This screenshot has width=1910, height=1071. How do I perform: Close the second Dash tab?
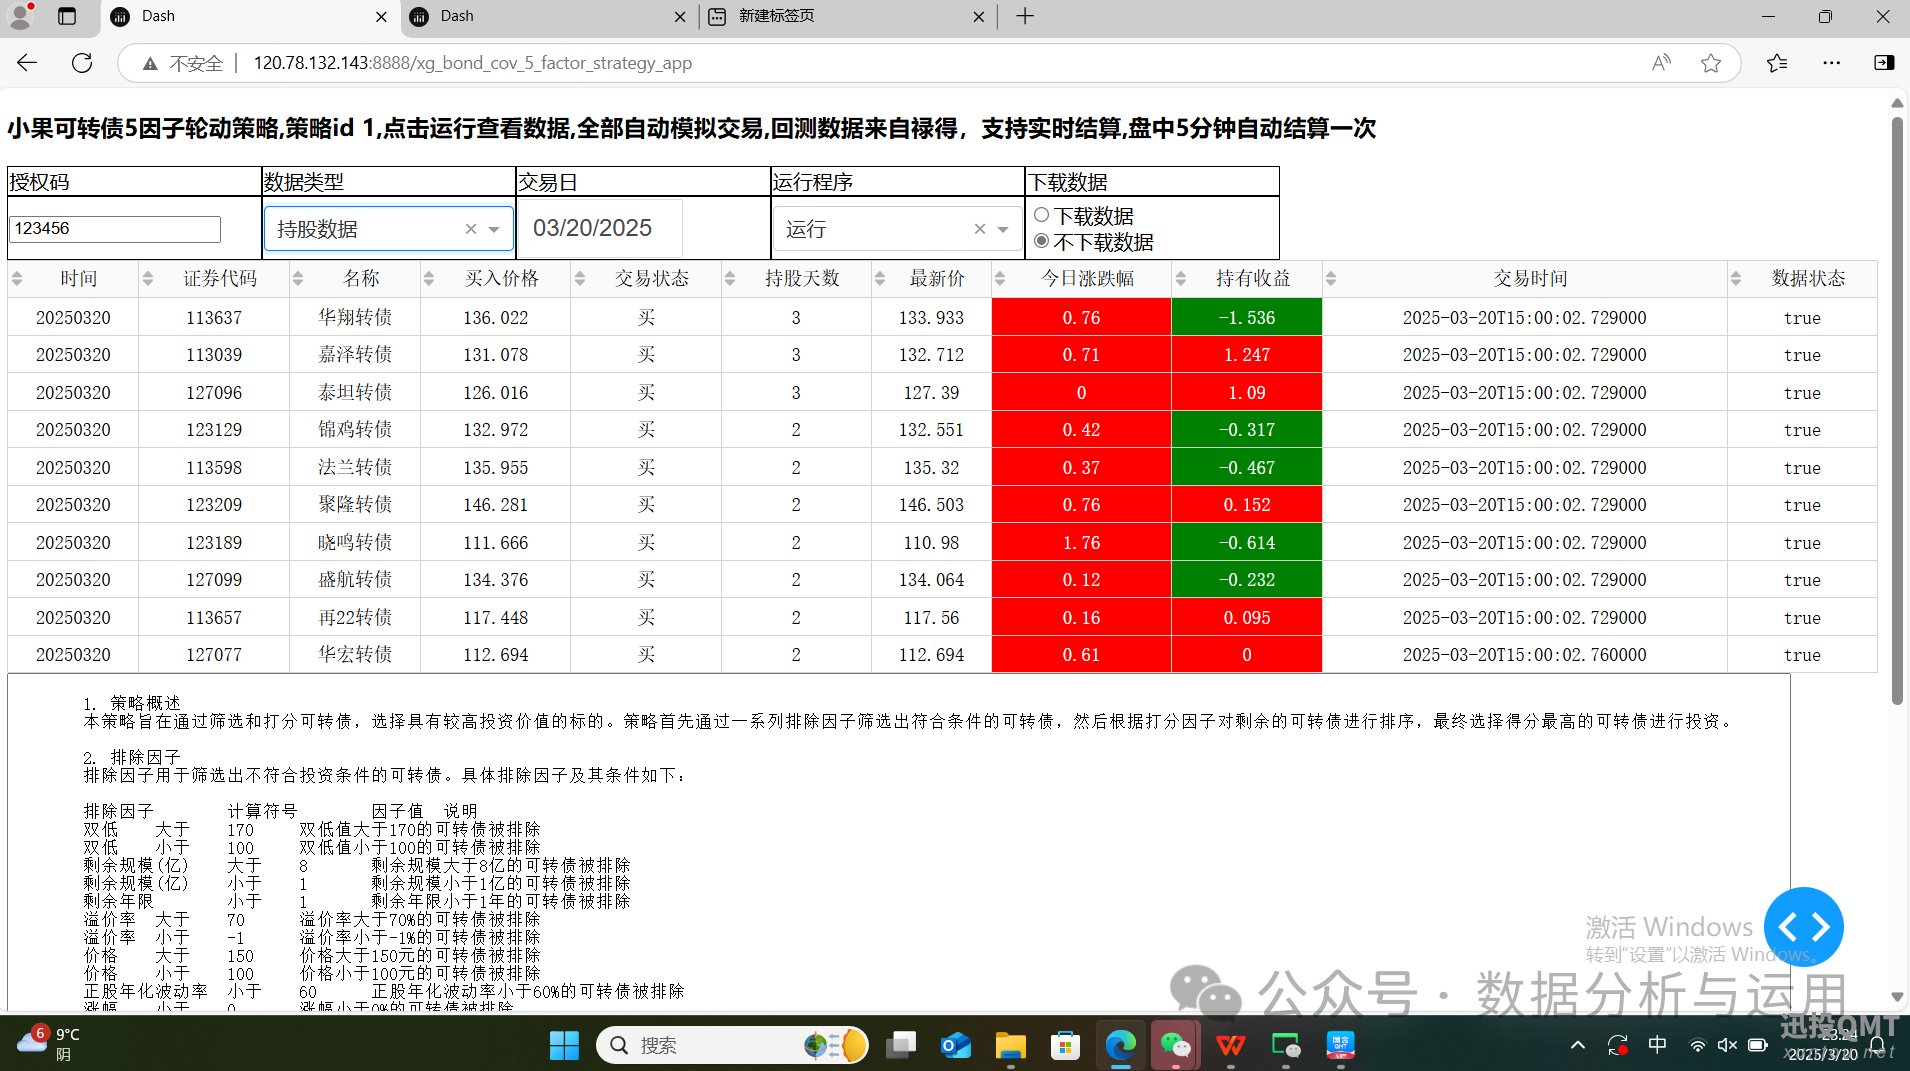pos(680,16)
